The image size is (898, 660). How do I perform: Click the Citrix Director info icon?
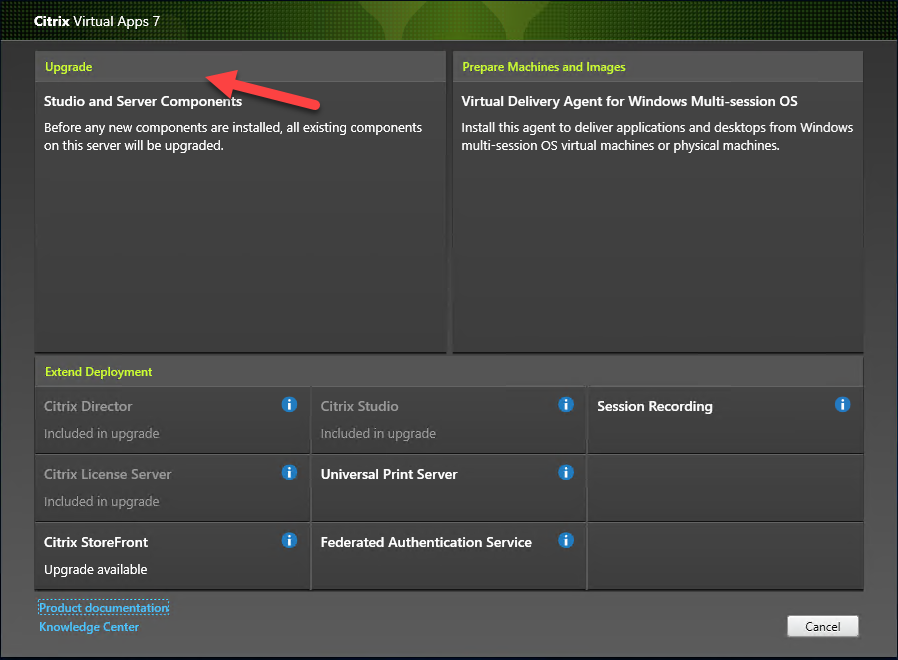289,404
